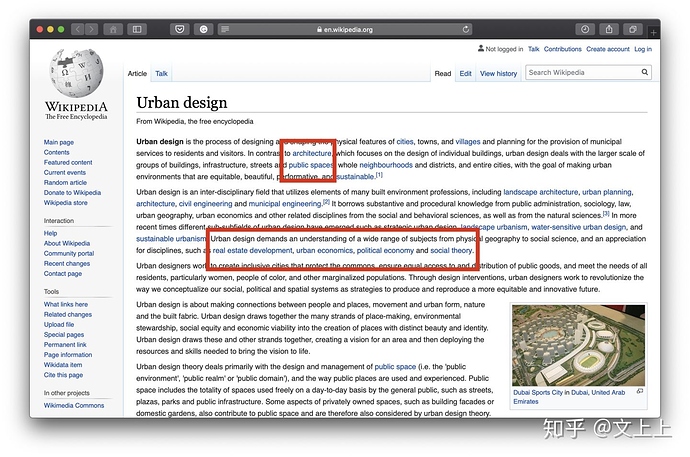Follow the cities link in first paragraph
Image resolution: width=690 pixels, height=457 pixels.
coord(405,142)
